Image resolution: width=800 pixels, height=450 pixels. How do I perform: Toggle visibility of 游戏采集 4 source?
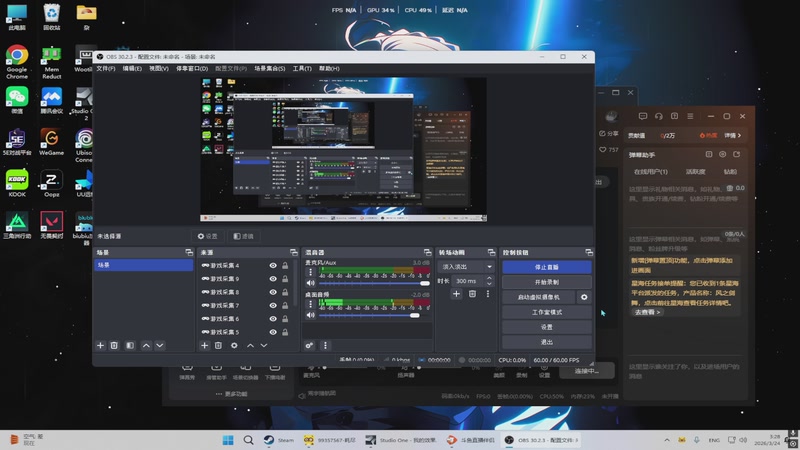coord(273,265)
